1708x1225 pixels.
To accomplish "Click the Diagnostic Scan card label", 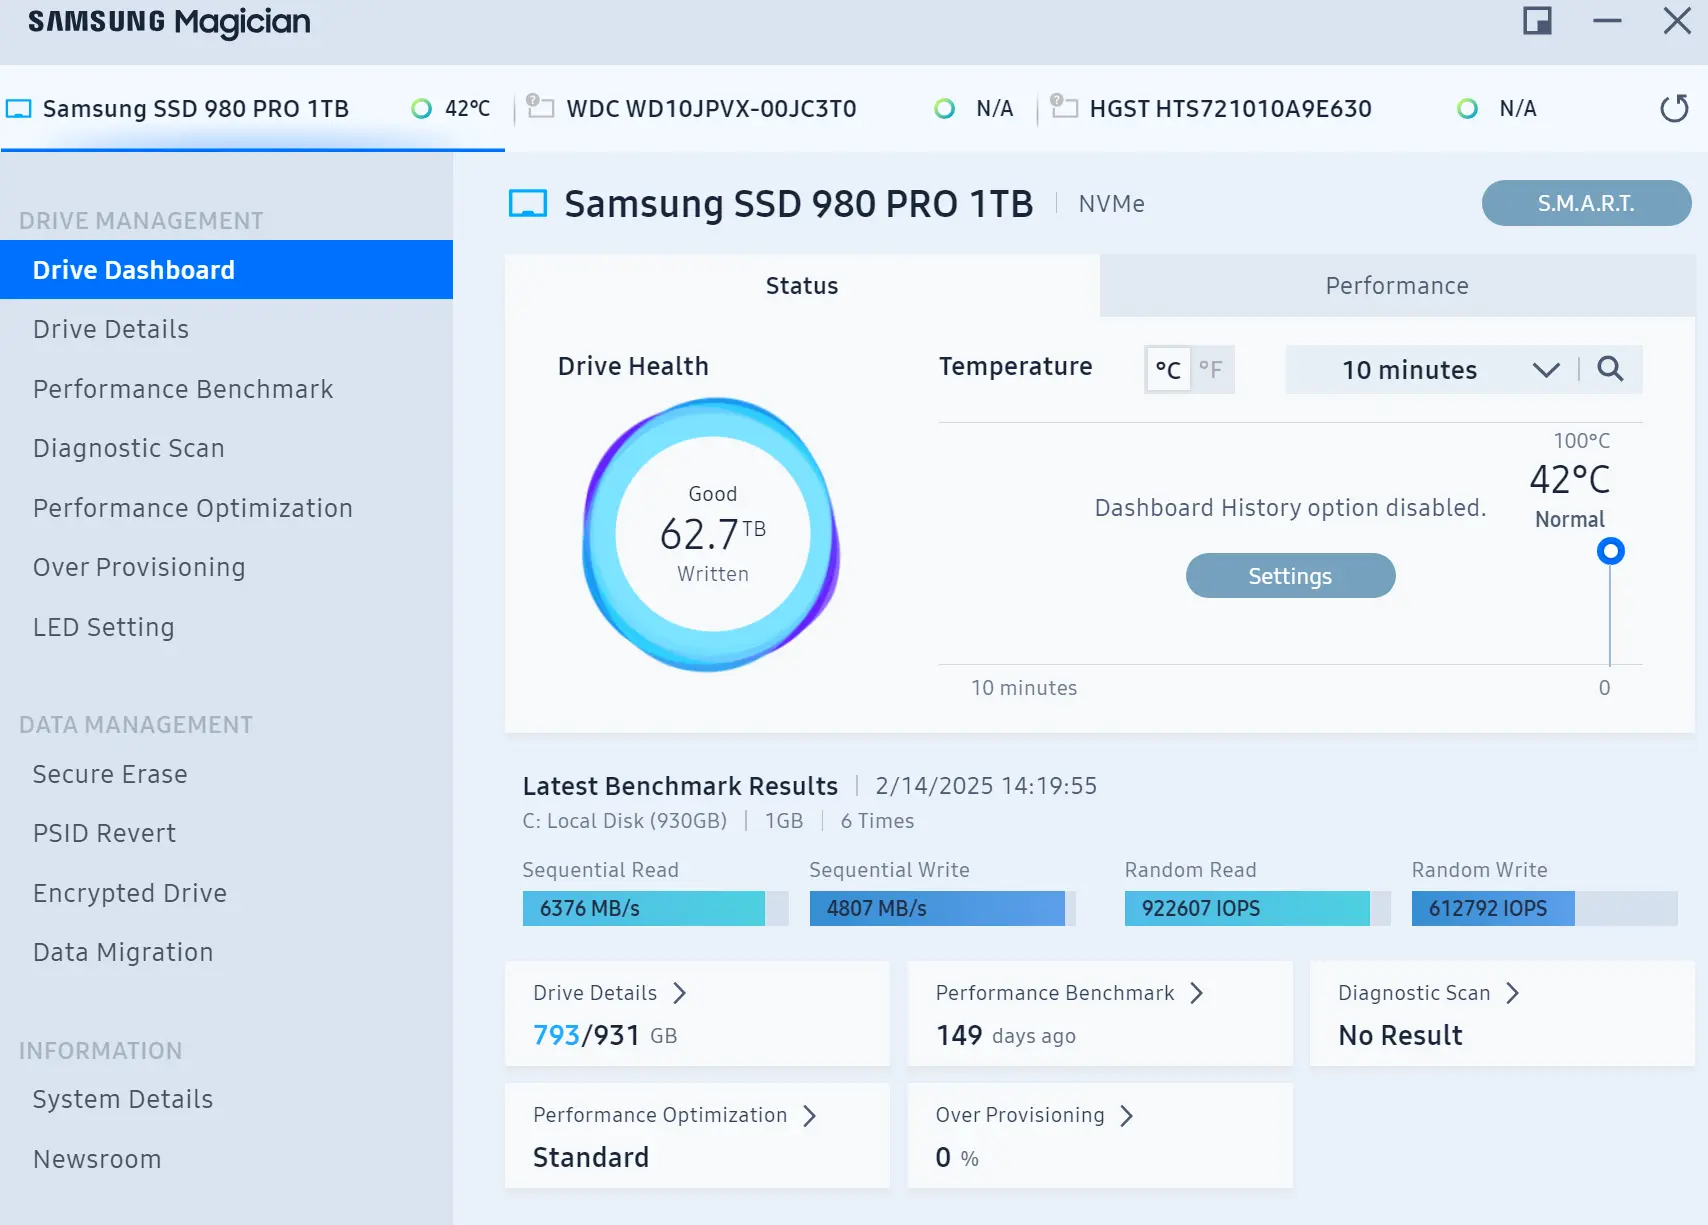I will 1414,993.
